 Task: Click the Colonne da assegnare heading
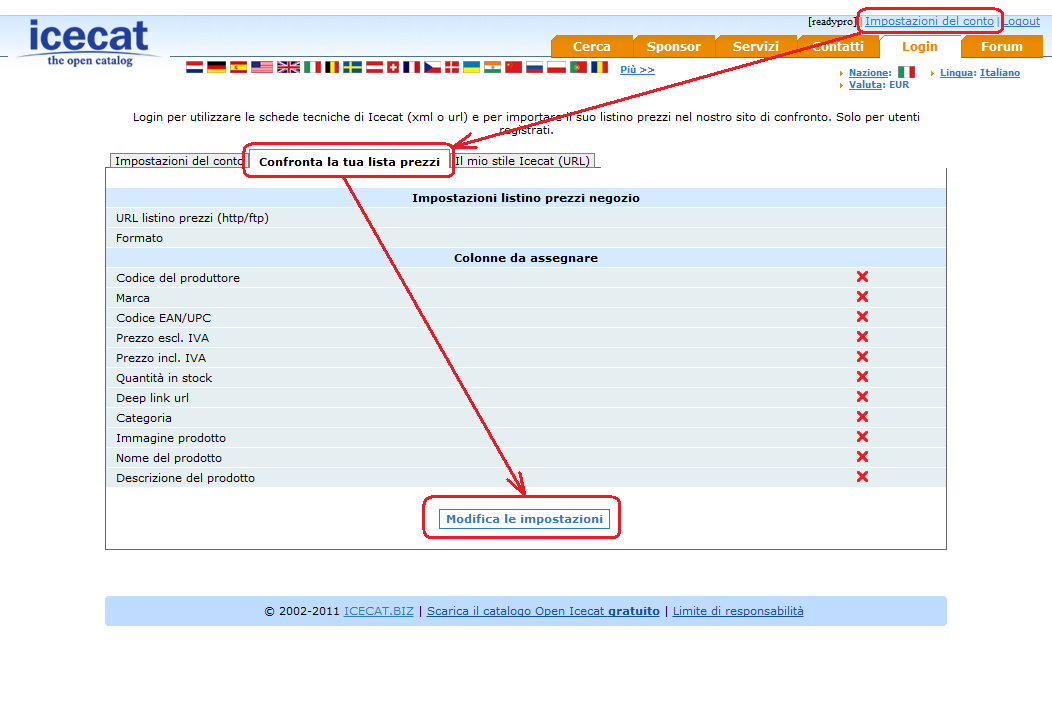tap(526, 258)
